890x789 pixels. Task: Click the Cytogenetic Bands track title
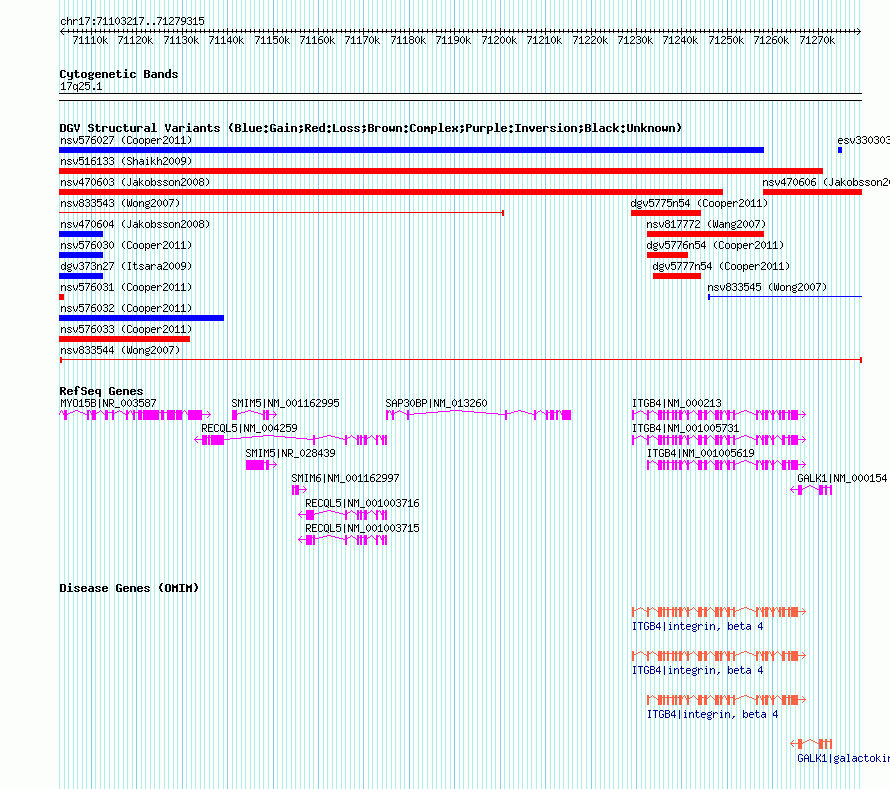coord(119,74)
